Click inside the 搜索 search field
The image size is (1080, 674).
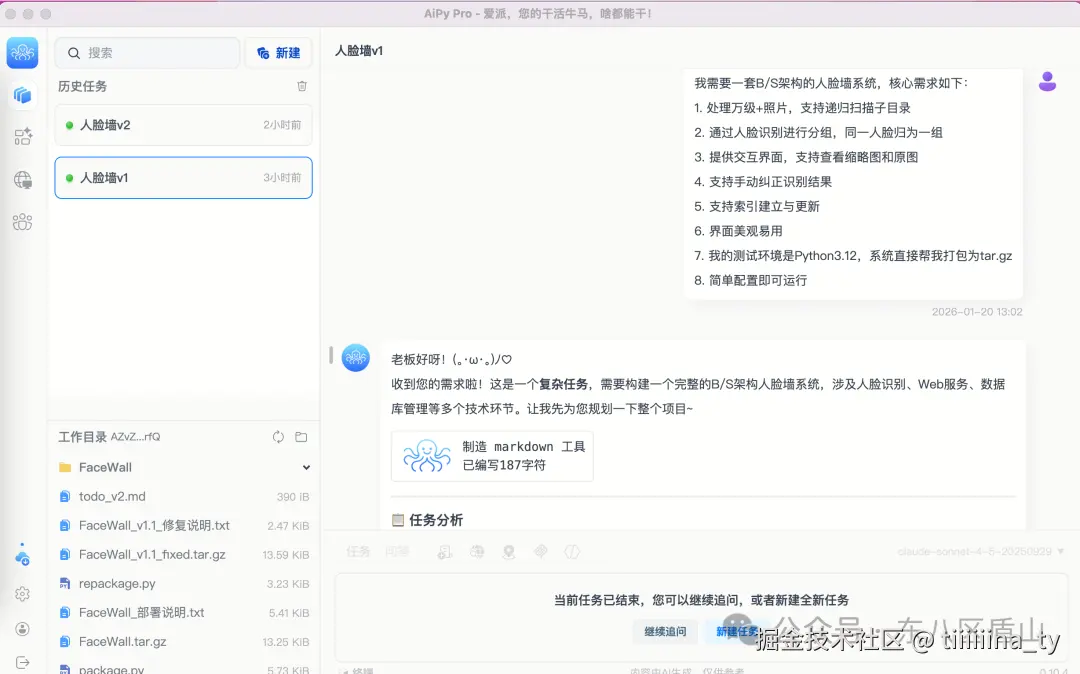pyautogui.click(x=147, y=51)
